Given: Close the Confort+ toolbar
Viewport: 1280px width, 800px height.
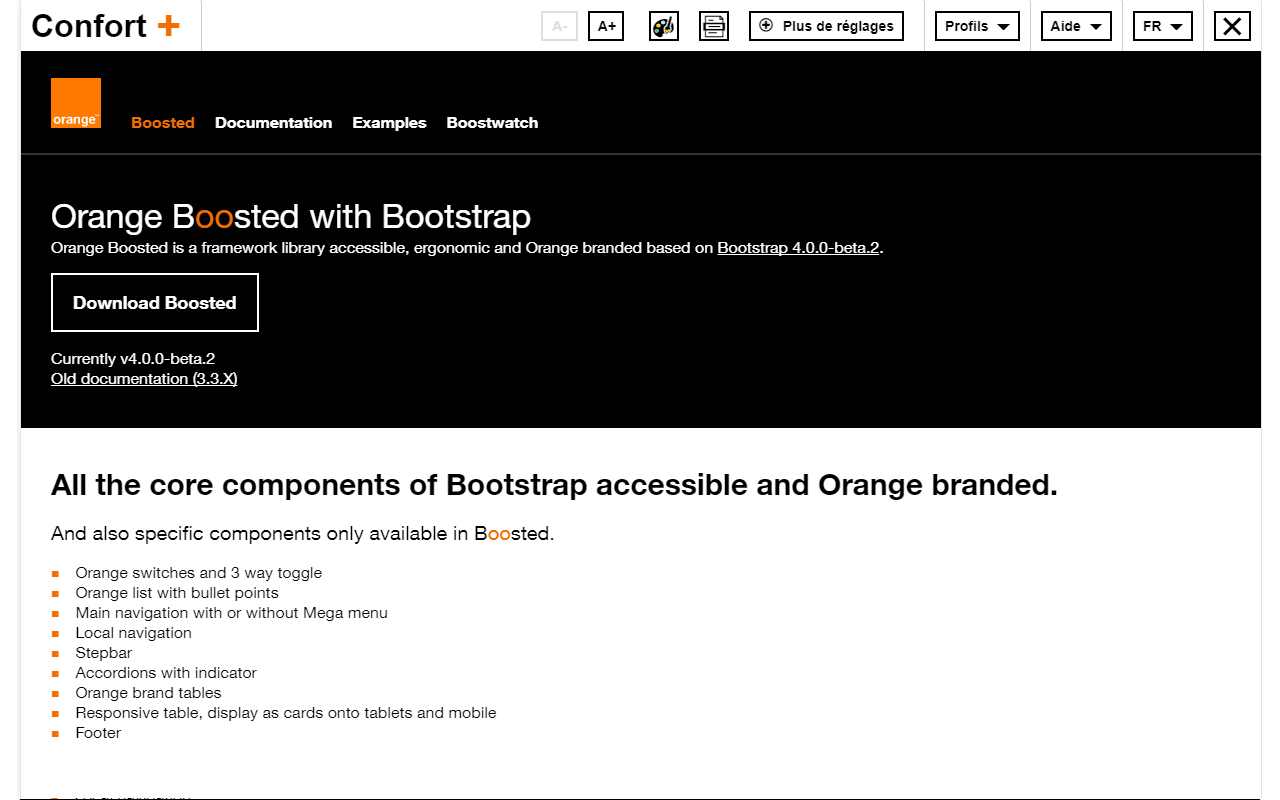Looking at the screenshot, I should (x=1232, y=26).
